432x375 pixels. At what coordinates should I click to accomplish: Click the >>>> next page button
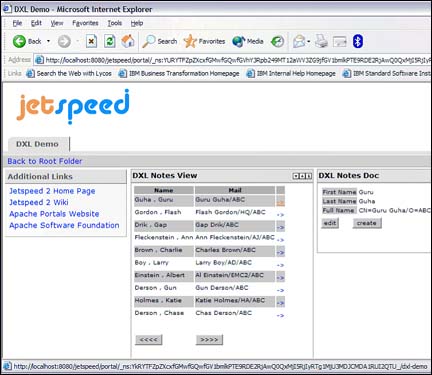(x=209, y=340)
